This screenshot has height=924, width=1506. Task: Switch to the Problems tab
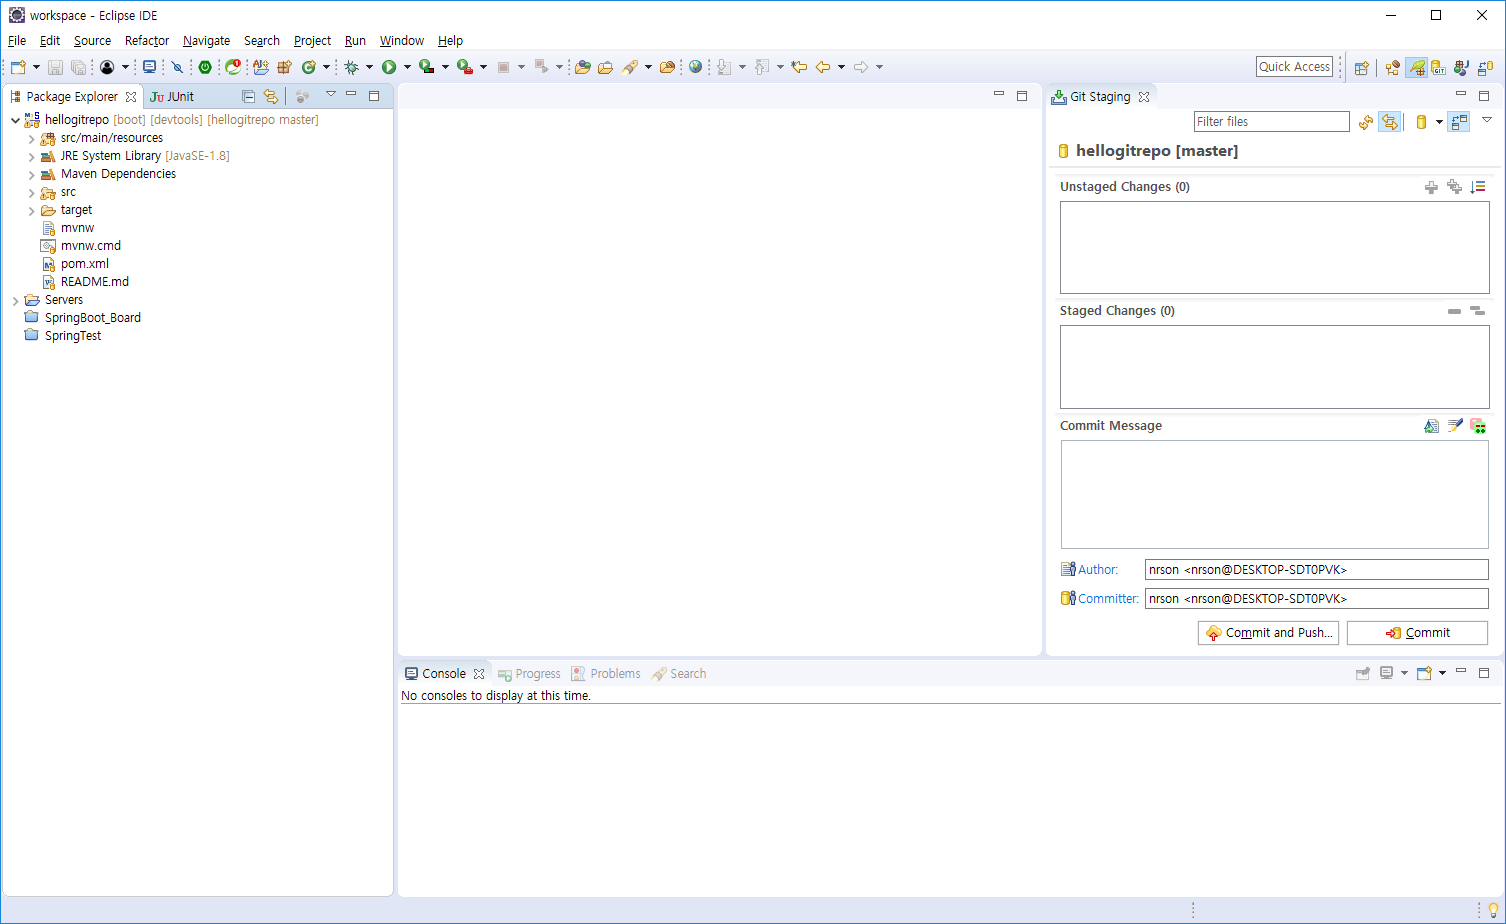(606, 674)
